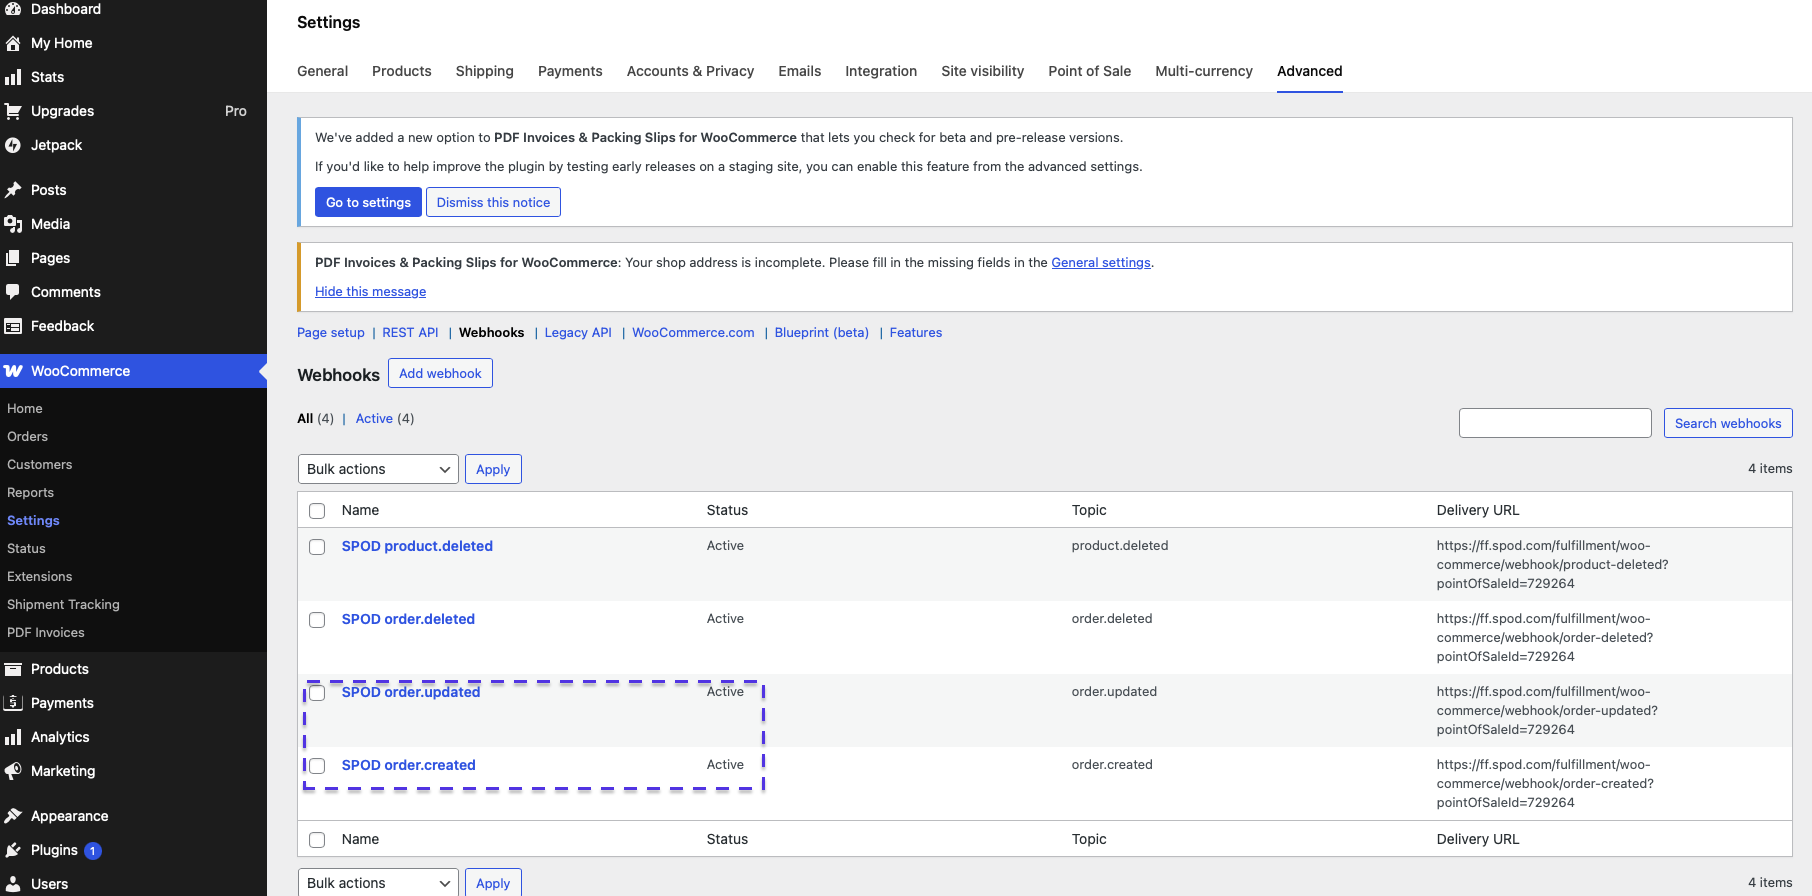Tick the select-all checkbox in table footer

[317, 840]
